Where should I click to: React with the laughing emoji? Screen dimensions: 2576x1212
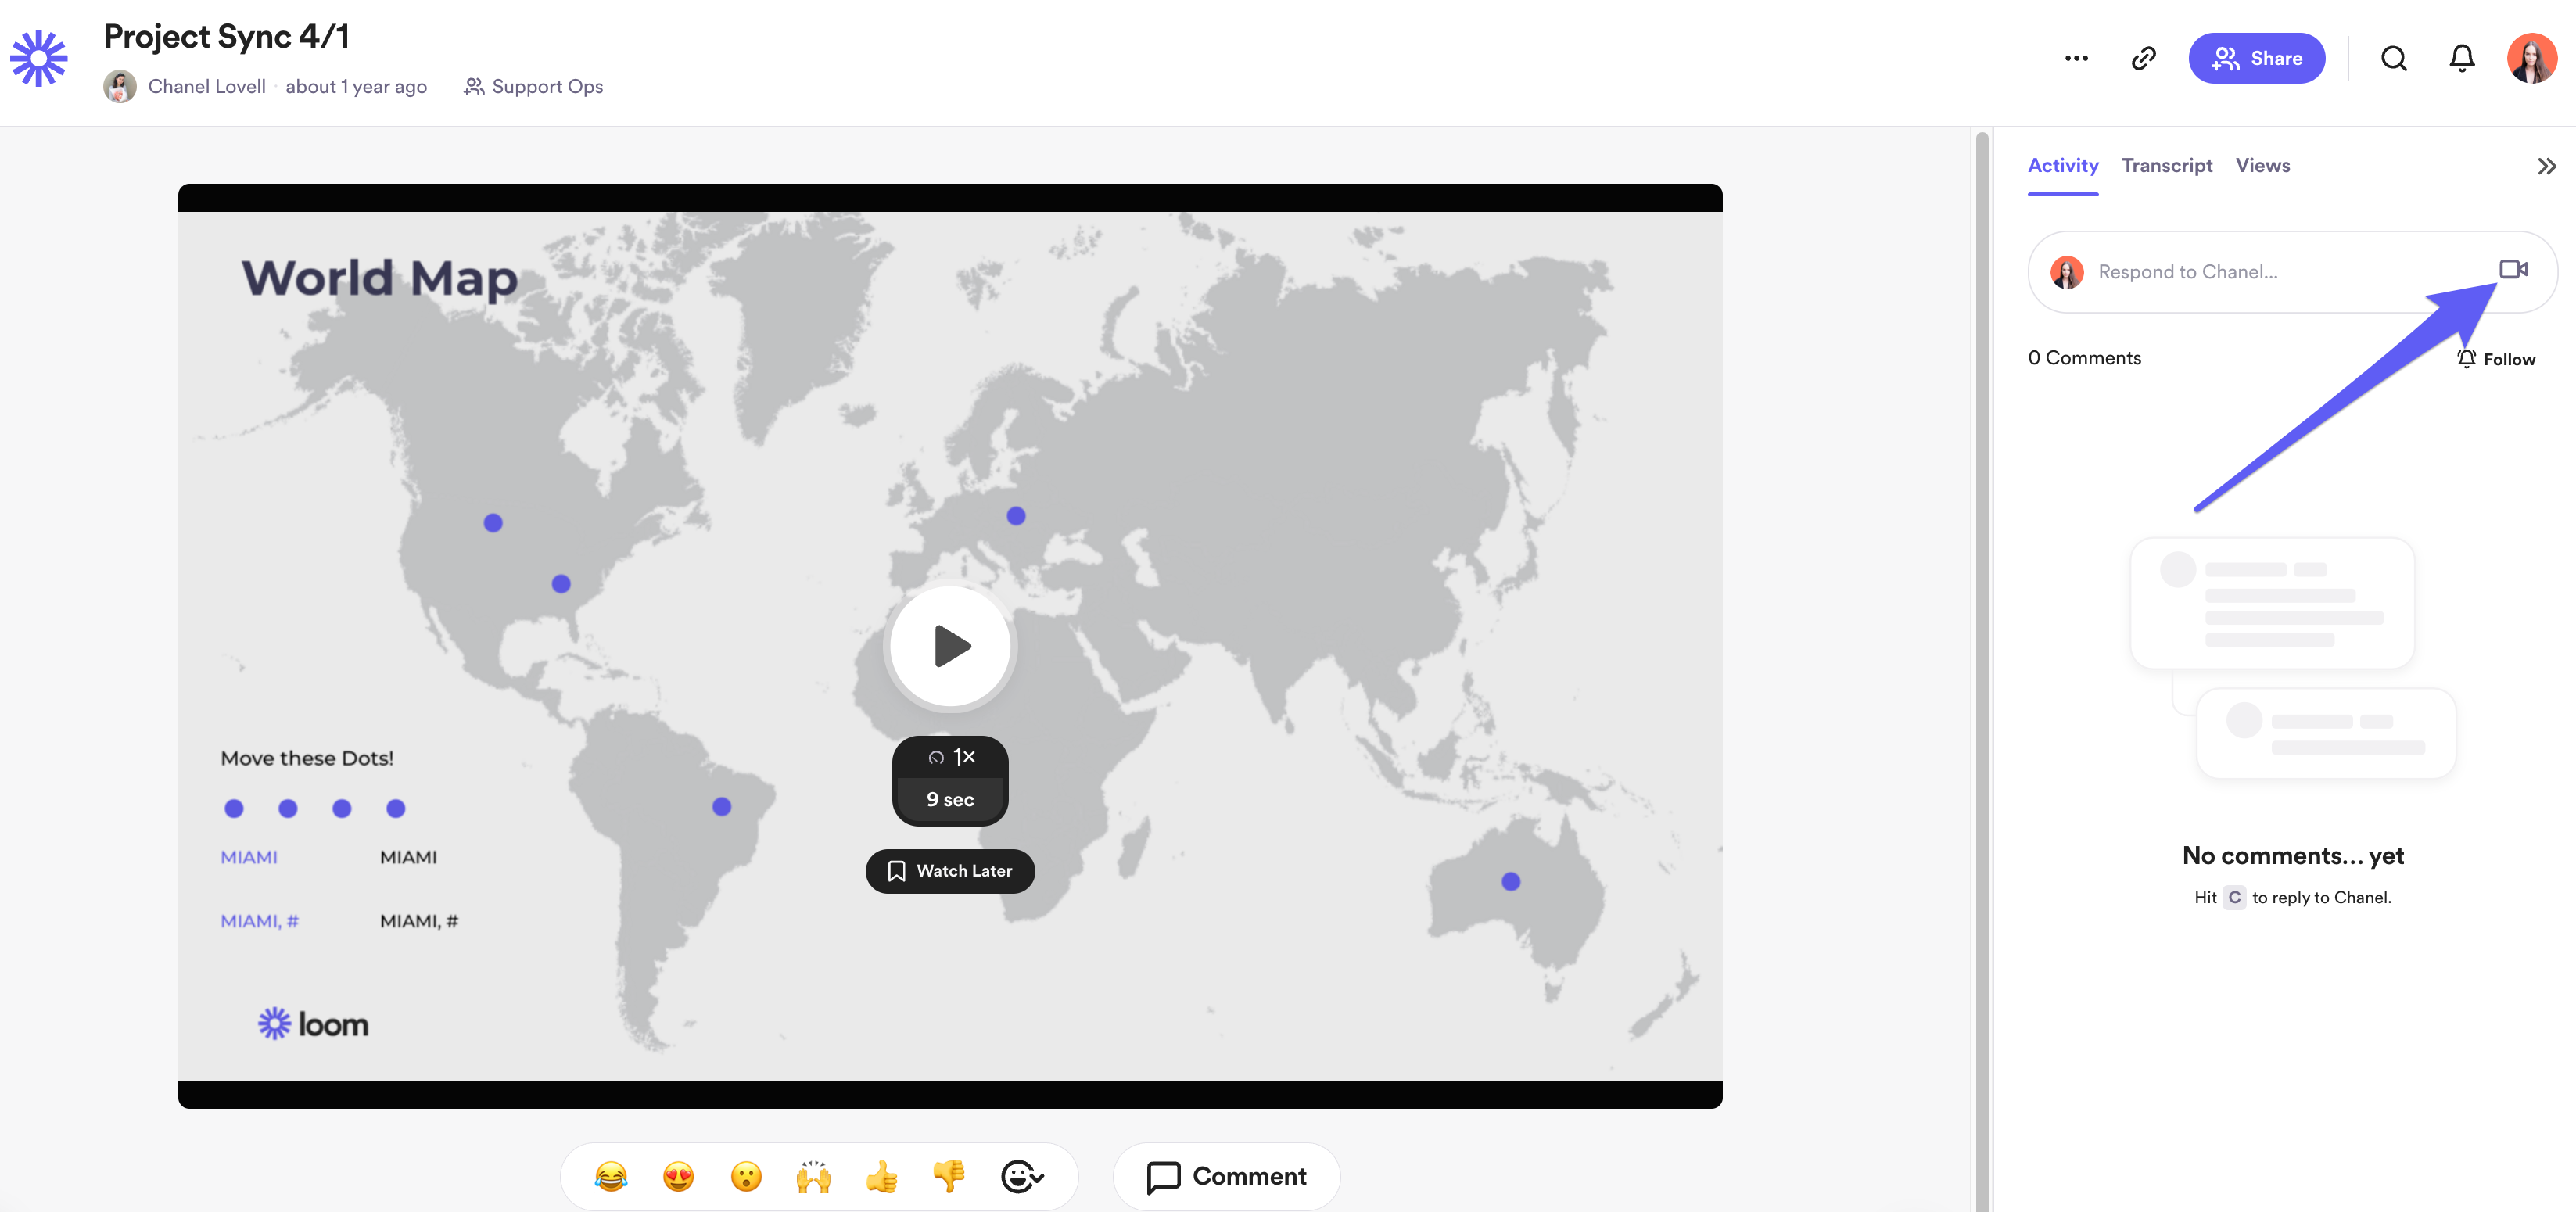(611, 1176)
